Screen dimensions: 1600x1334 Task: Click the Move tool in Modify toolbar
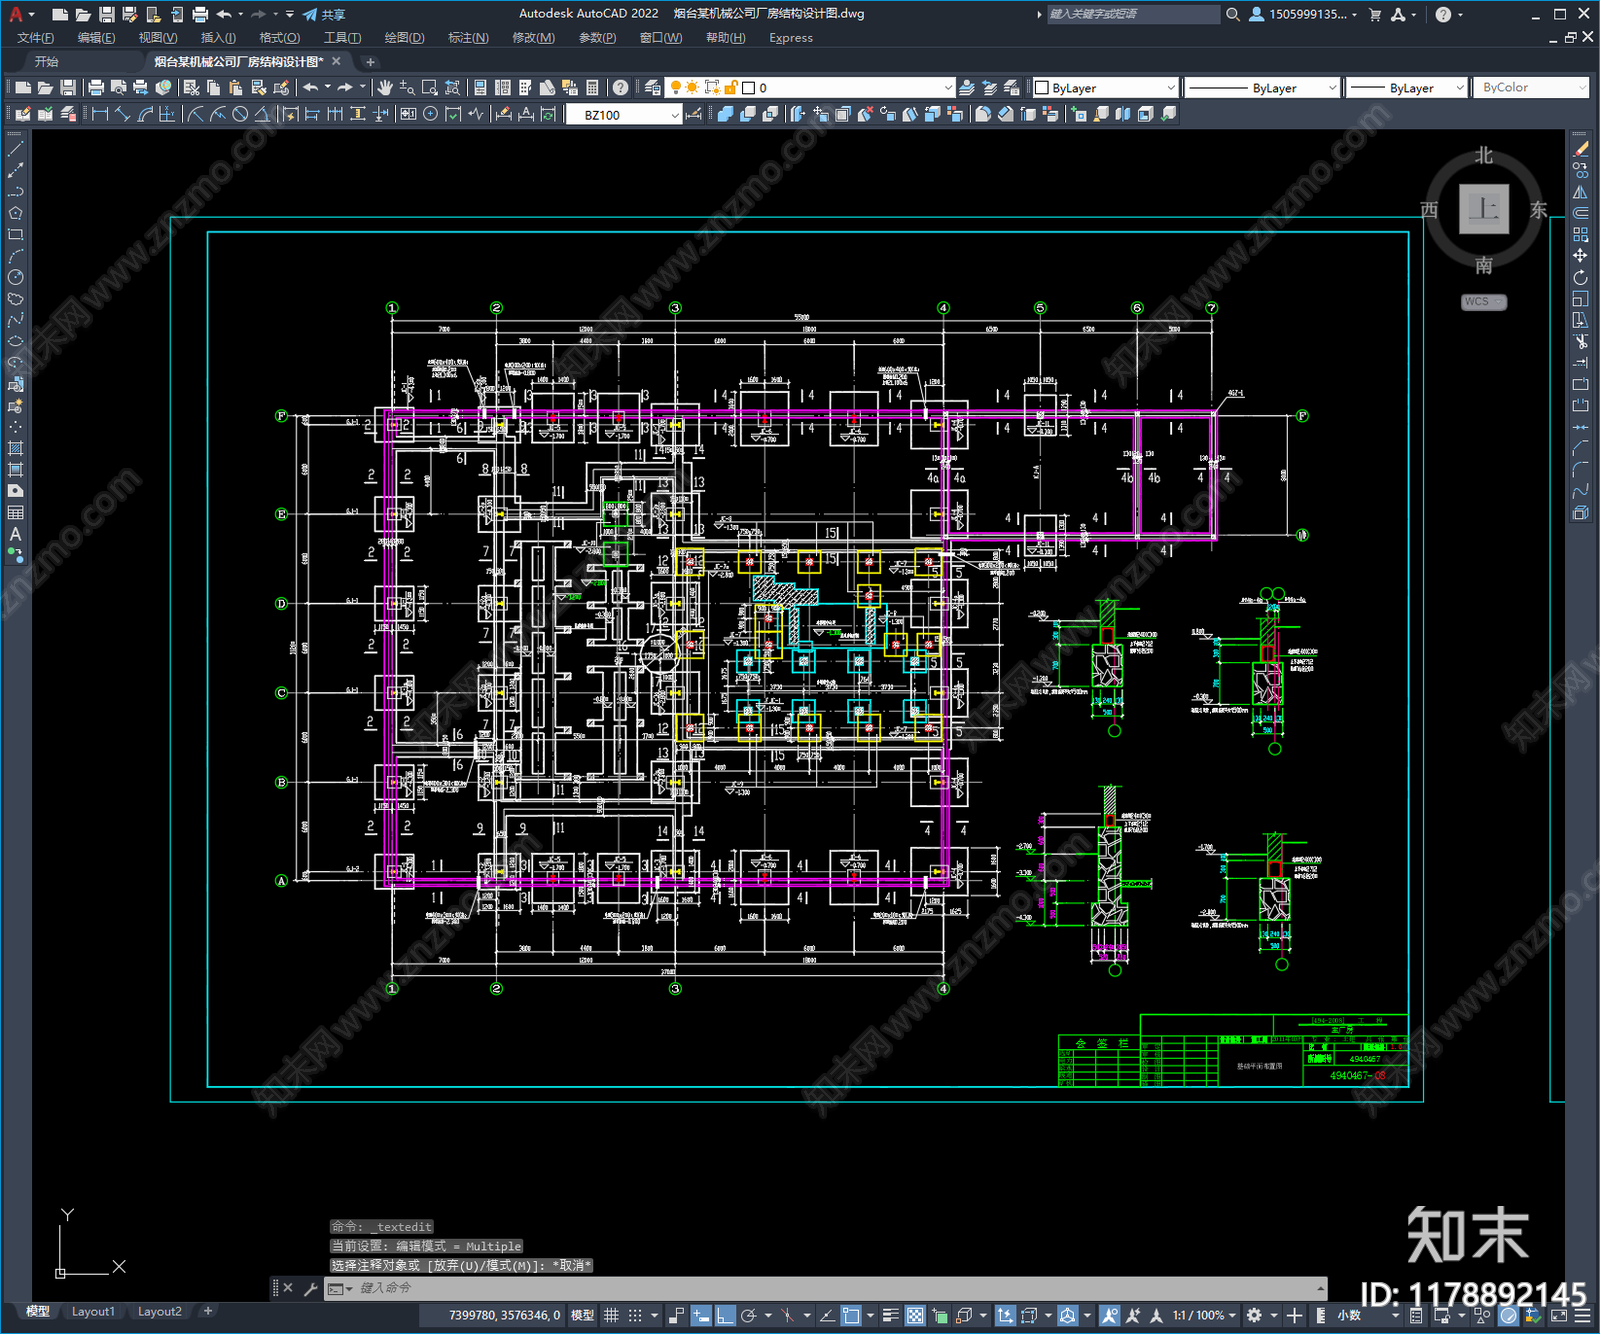[x=1580, y=256]
